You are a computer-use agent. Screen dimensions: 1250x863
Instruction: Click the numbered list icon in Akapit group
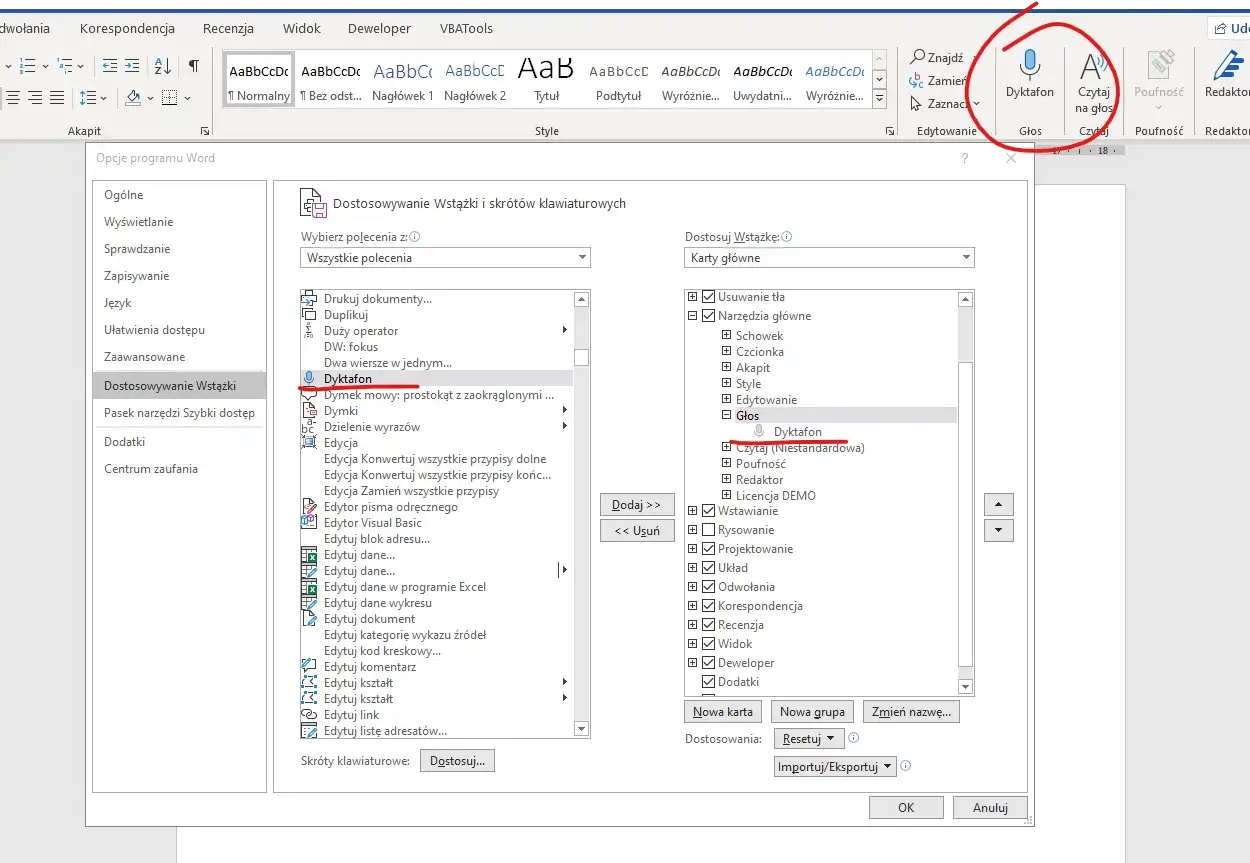27,66
